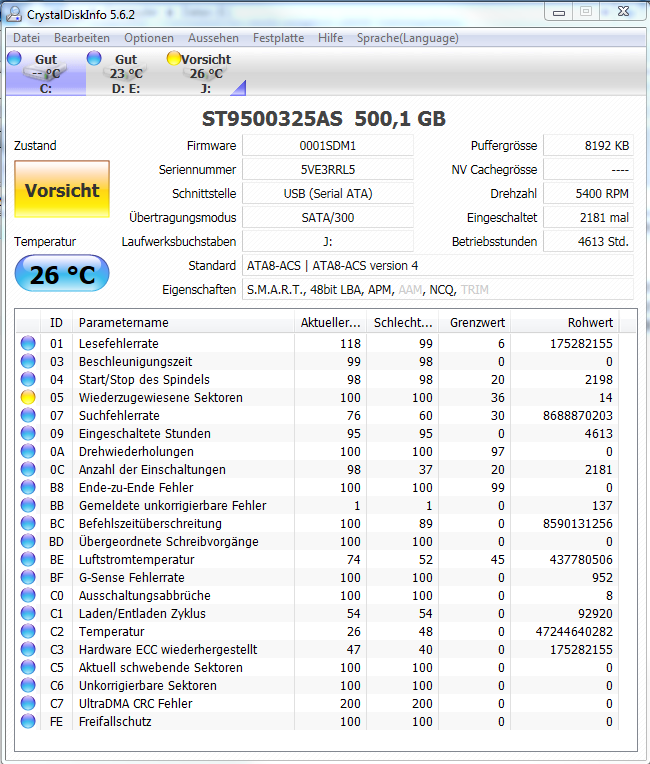Click the Drehzahl field 5400 RPM
The width and height of the screenshot is (650, 764).
[x=589, y=193]
